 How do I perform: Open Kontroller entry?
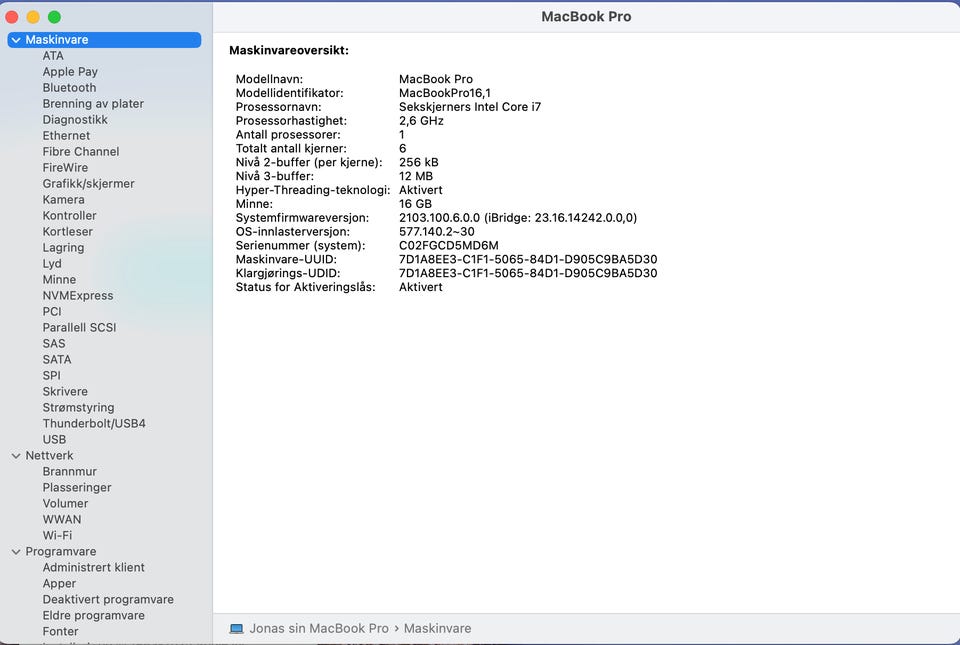tap(69, 215)
